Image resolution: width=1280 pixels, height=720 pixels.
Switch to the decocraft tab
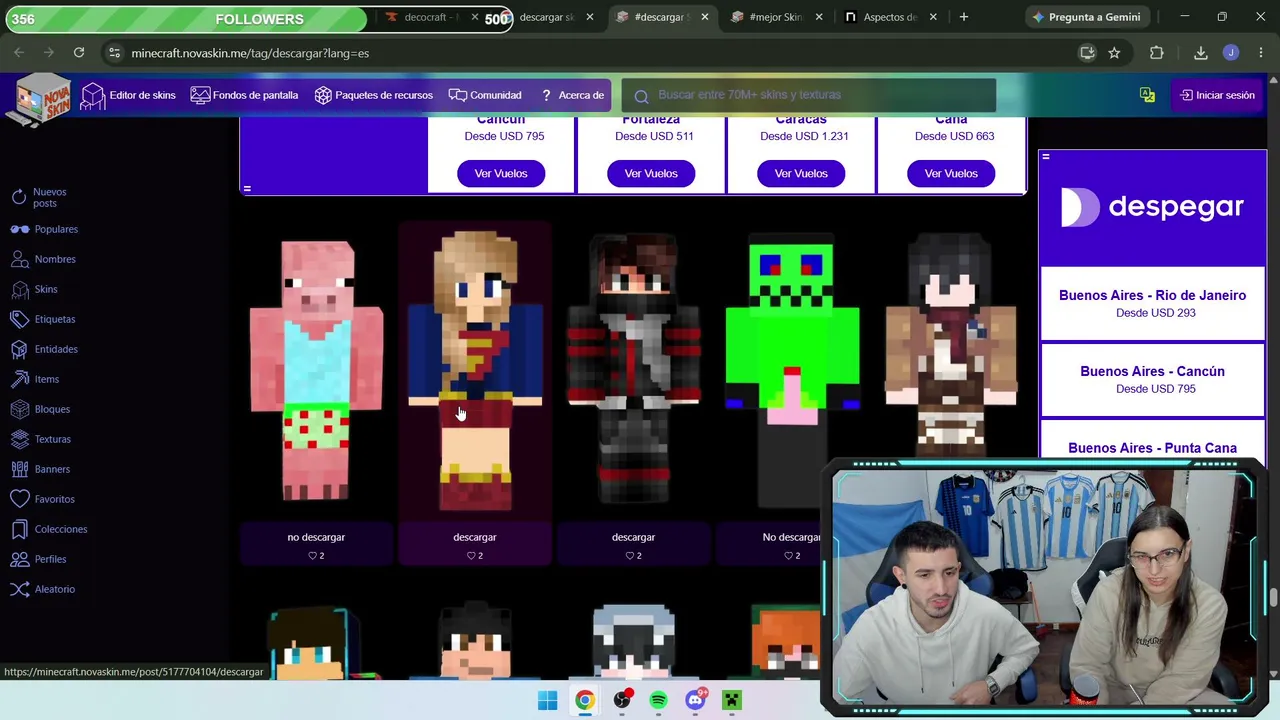[x=430, y=17]
